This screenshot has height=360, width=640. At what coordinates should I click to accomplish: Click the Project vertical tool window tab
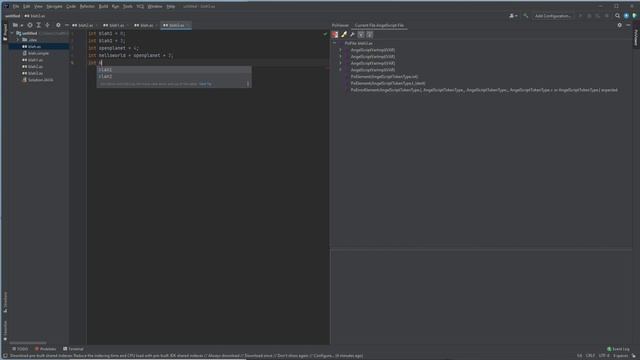coord(5,32)
